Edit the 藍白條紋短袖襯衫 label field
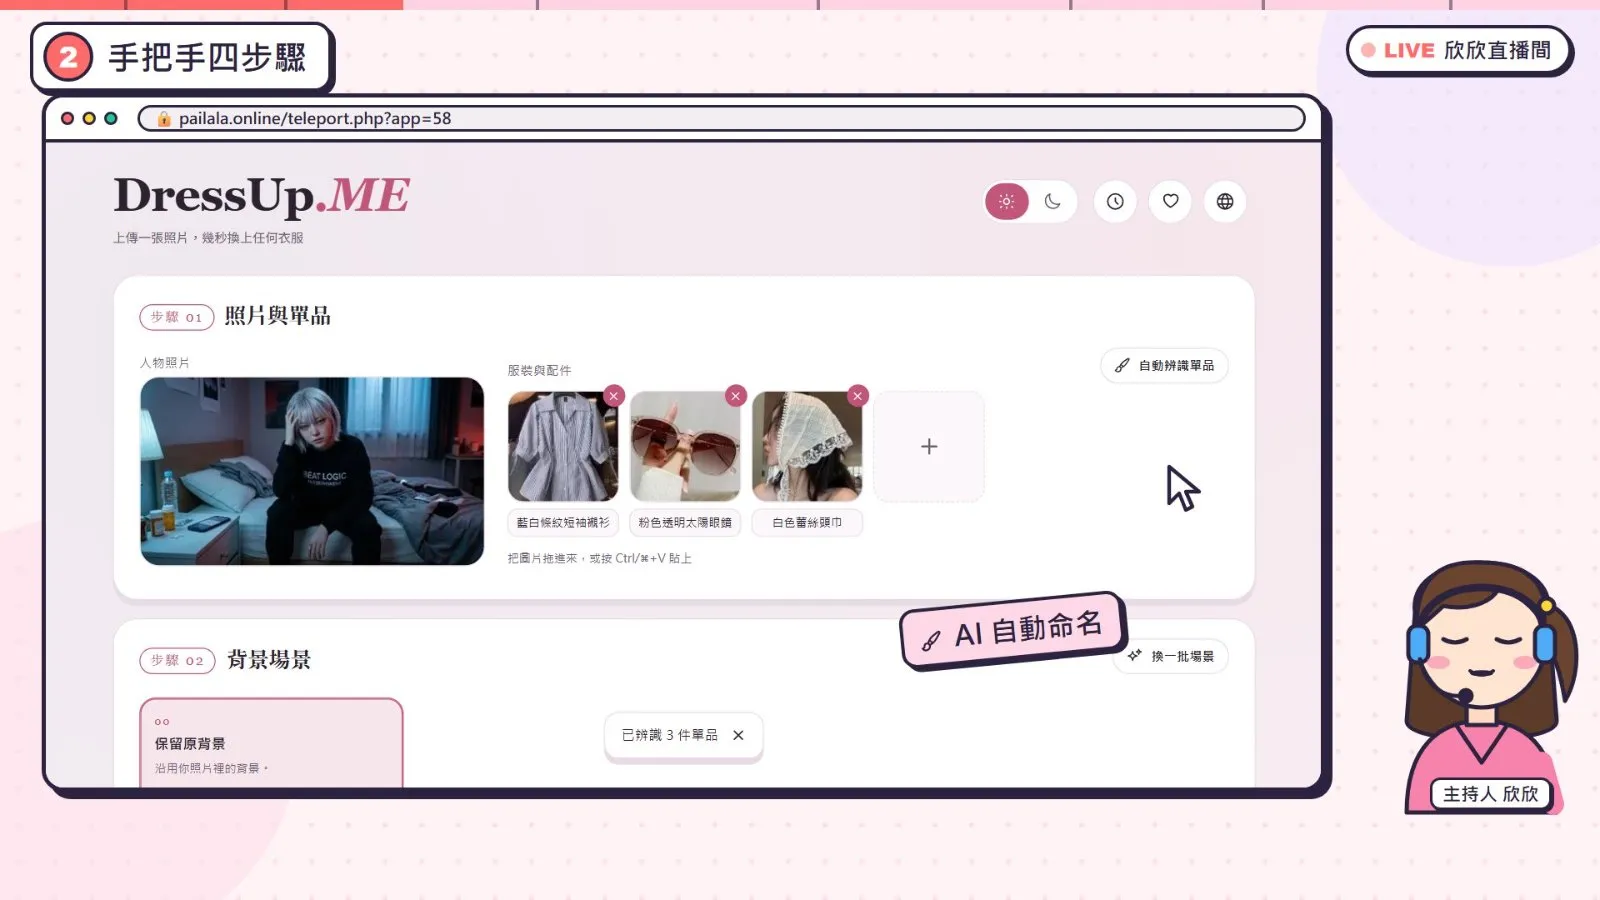Viewport: 1600px width, 900px height. (x=563, y=522)
